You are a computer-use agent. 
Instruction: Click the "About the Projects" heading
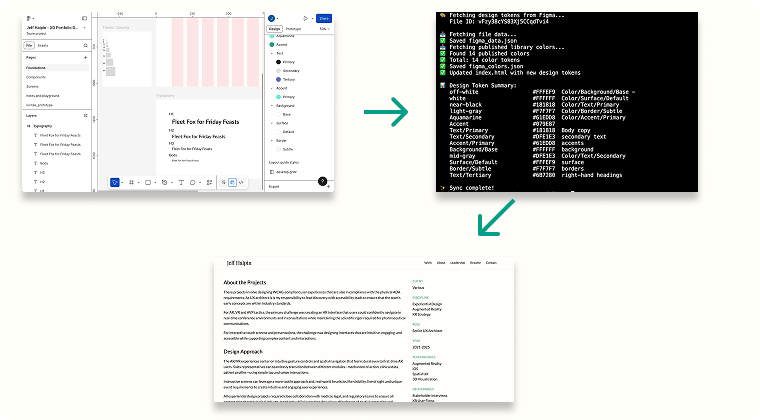click(x=245, y=282)
